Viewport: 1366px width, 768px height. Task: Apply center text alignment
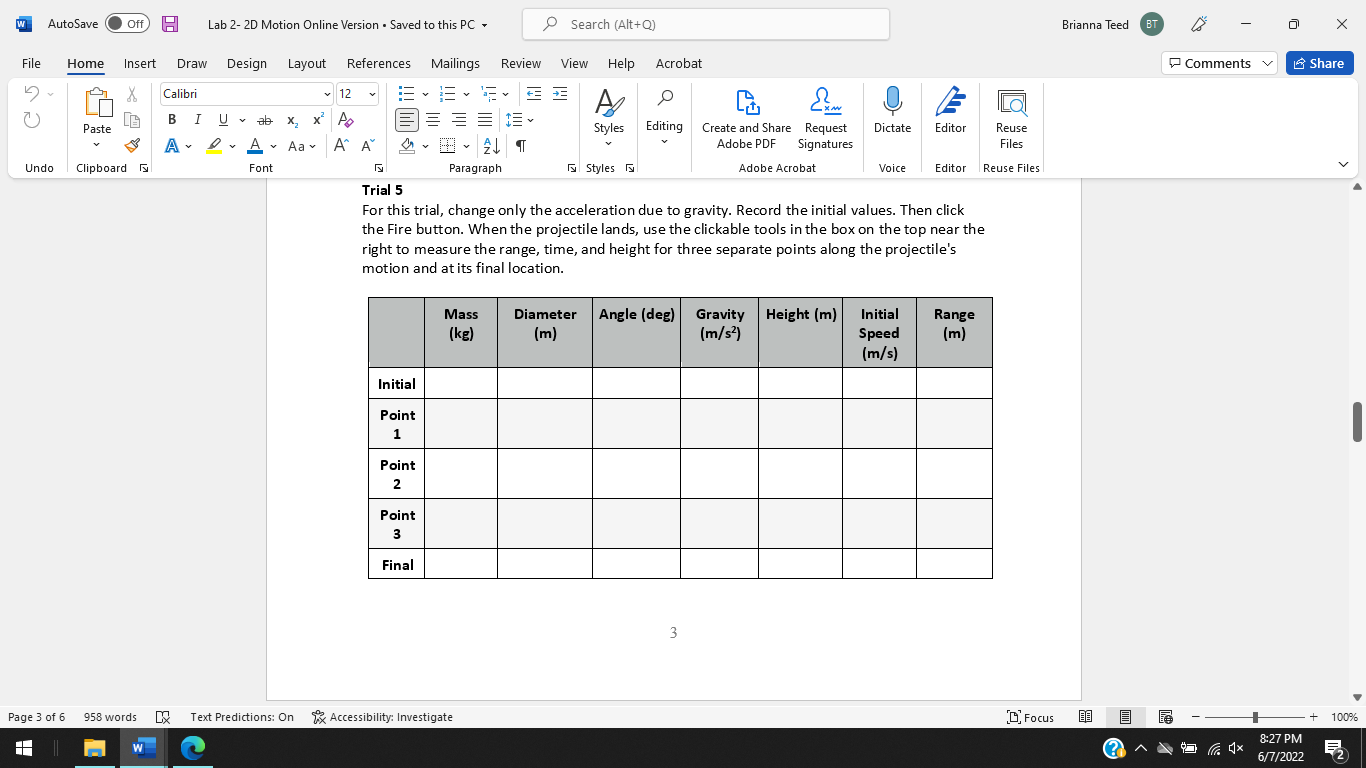point(432,120)
